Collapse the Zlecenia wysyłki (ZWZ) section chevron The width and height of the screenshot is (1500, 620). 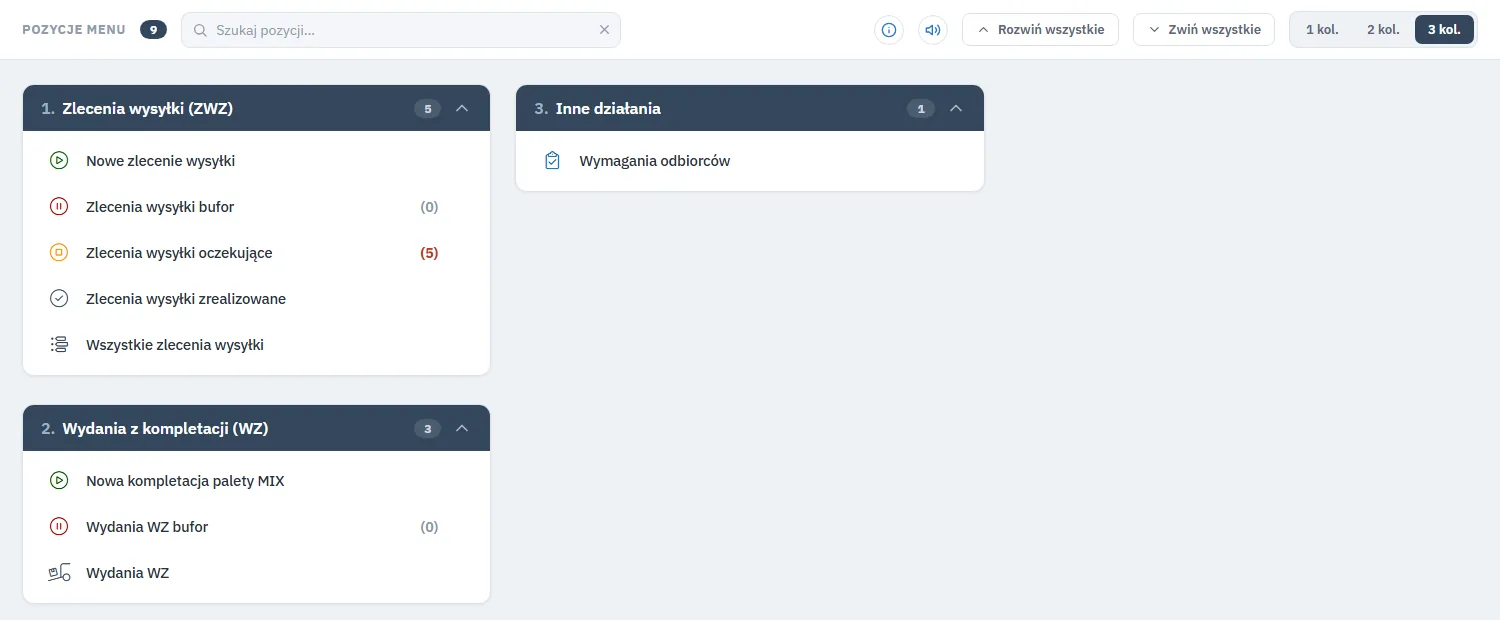(462, 108)
